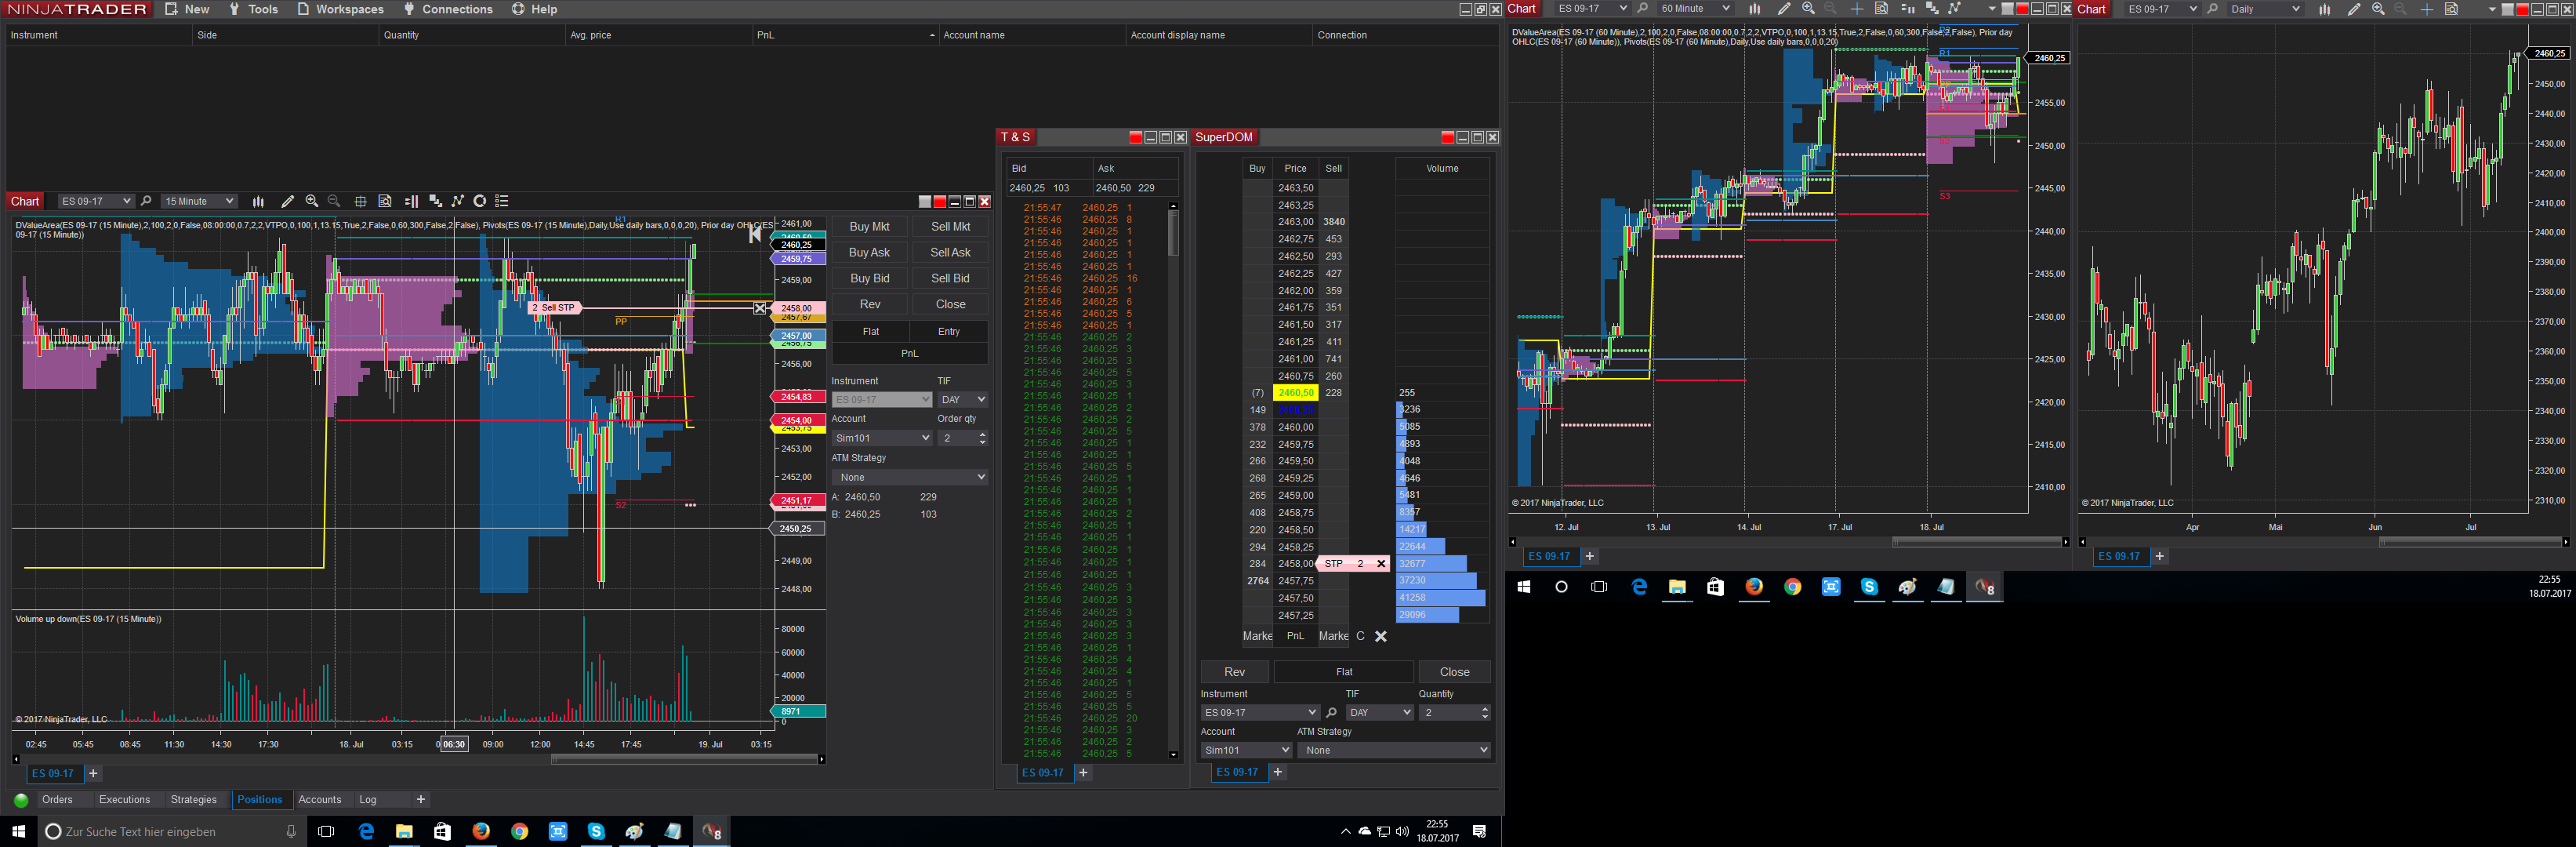Open the New menu
The height and width of the screenshot is (847, 2576).
187,9
